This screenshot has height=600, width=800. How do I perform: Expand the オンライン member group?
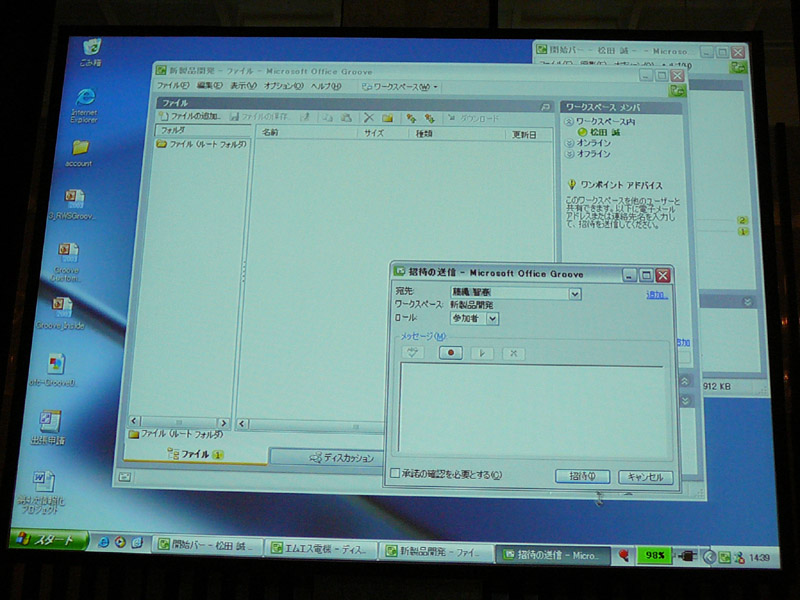click(x=569, y=143)
